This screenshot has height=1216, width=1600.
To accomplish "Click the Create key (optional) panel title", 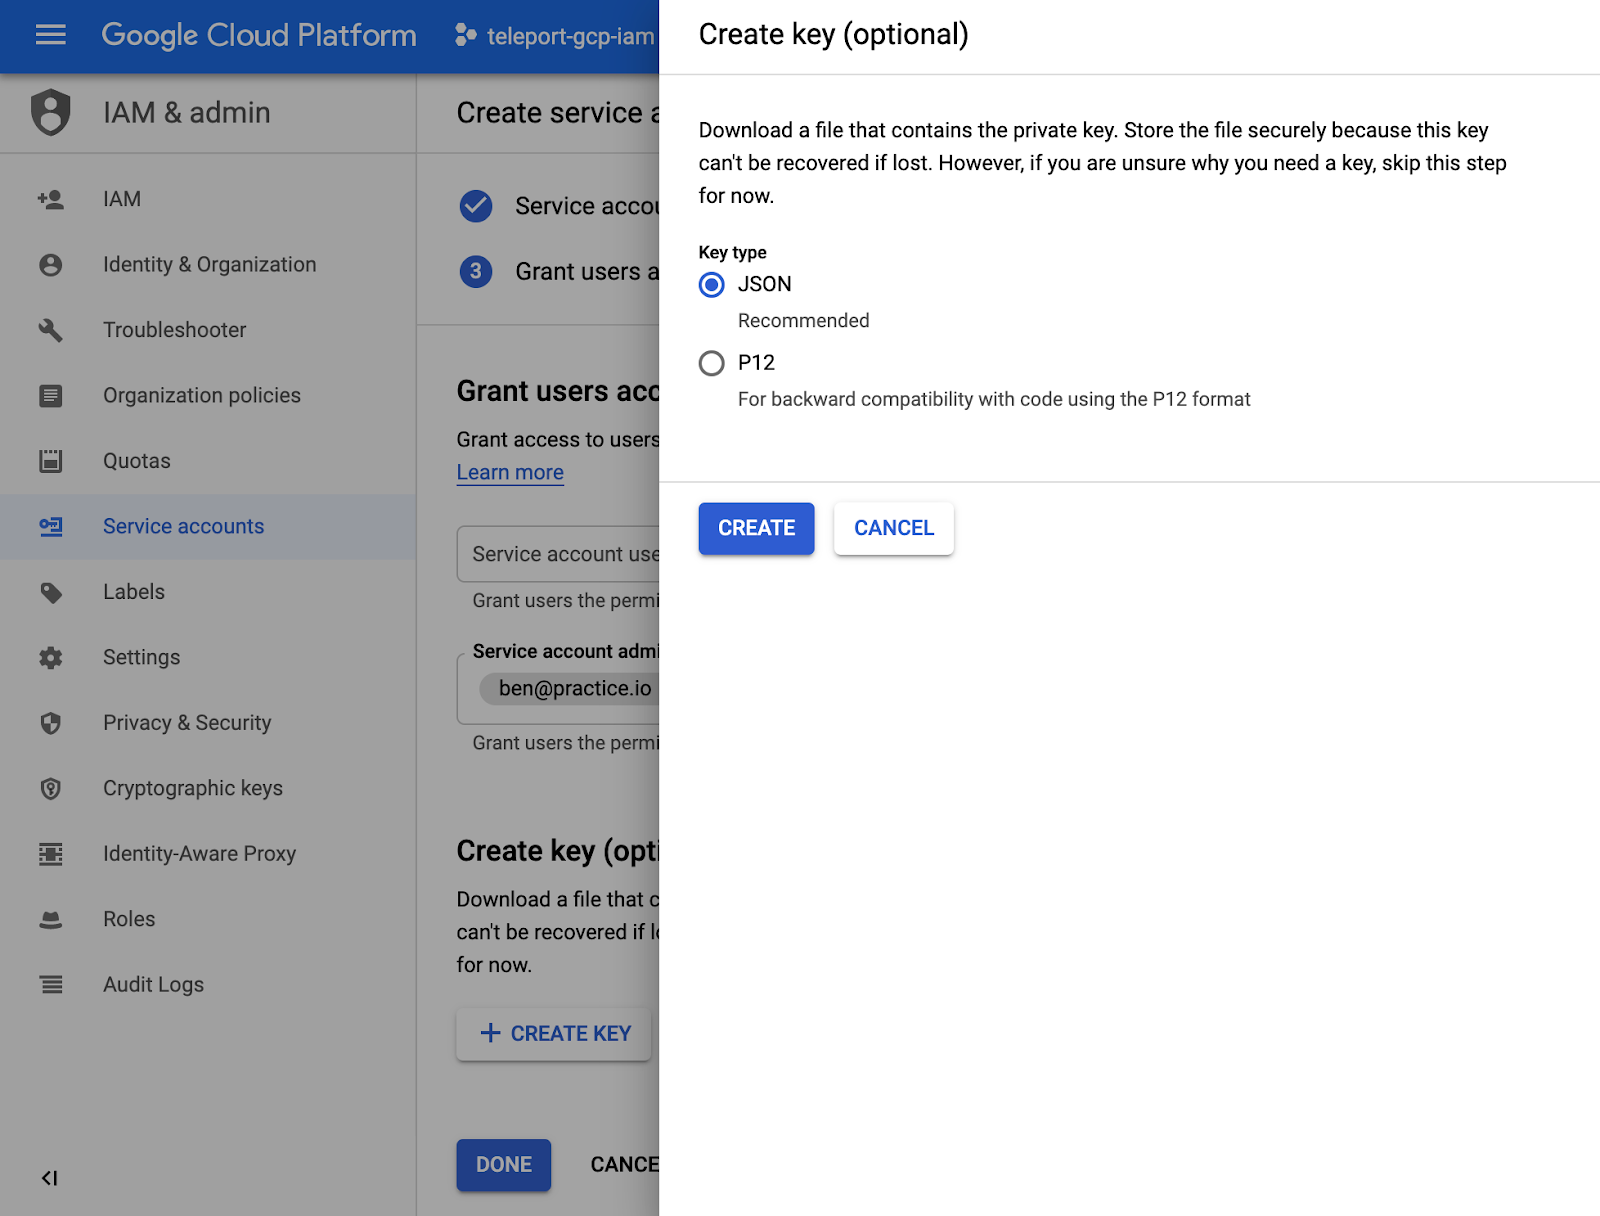I will (834, 35).
